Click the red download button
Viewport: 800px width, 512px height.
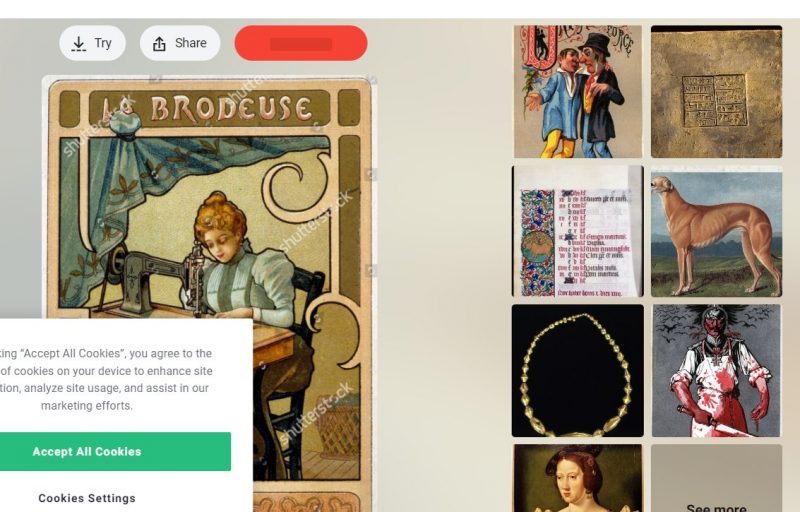301,43
